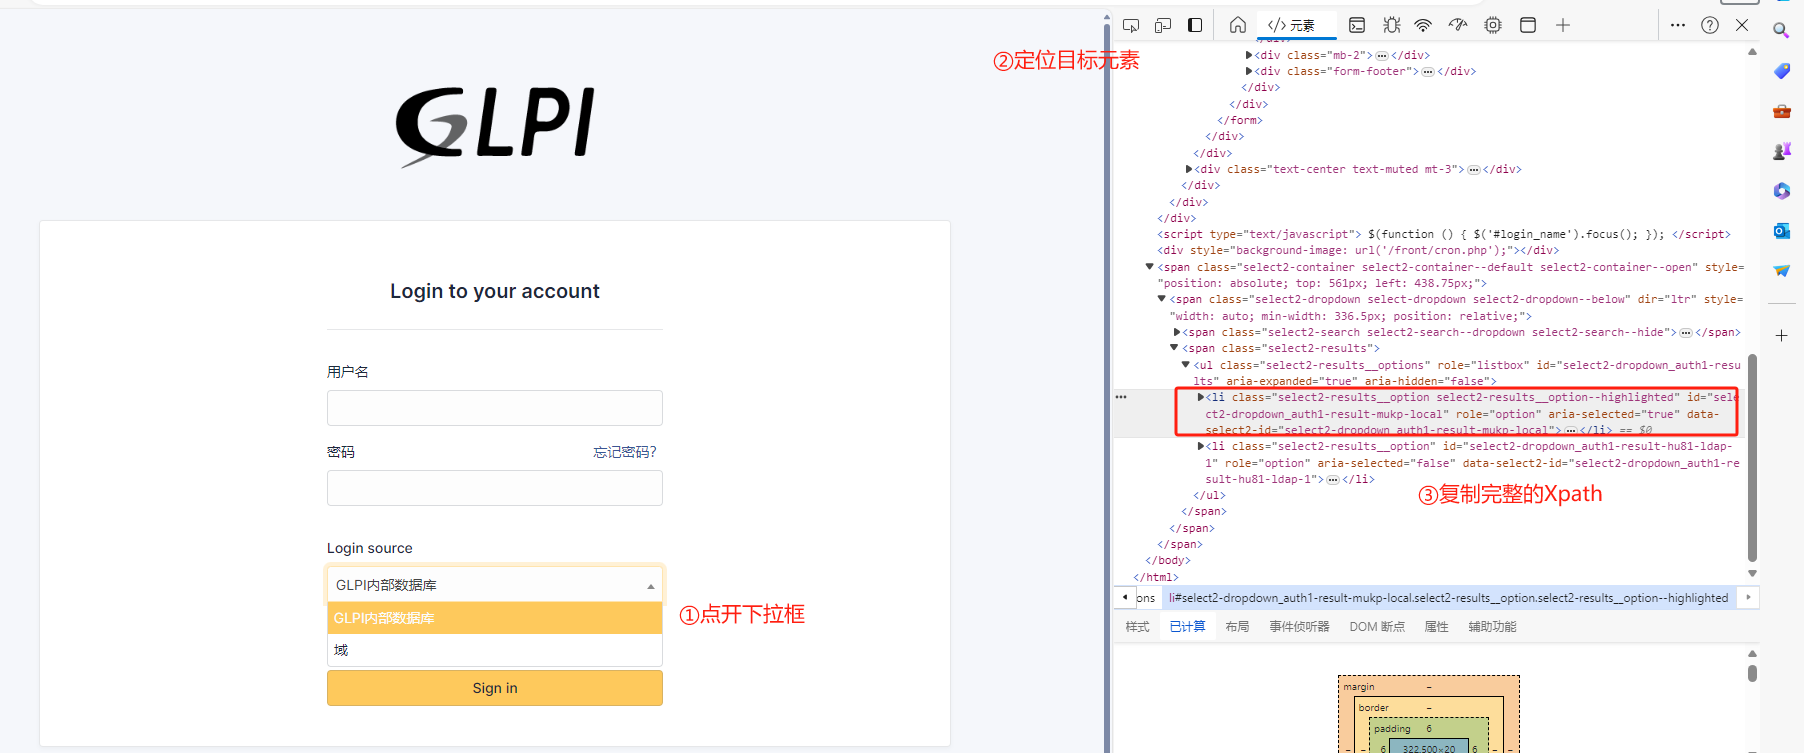Open the 属性 properties tab
1804x753 pixels.
pyautogui.click(x=1436, y=627)
